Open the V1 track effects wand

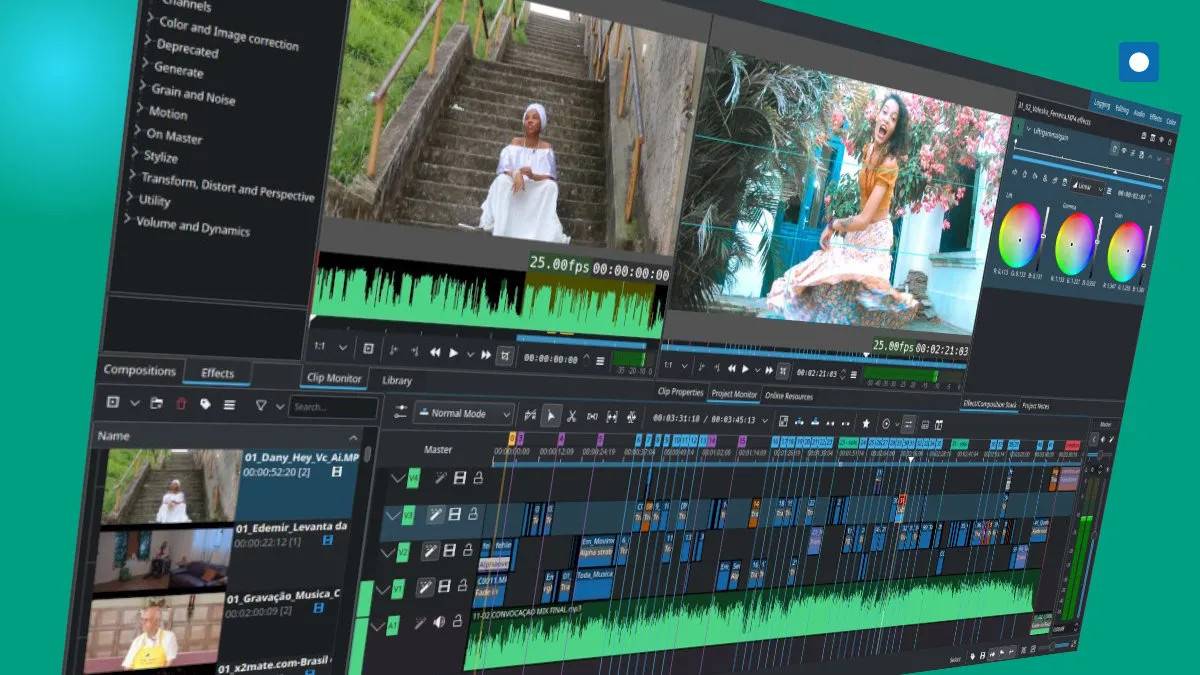pyautogui.click(x=425, y=587)
